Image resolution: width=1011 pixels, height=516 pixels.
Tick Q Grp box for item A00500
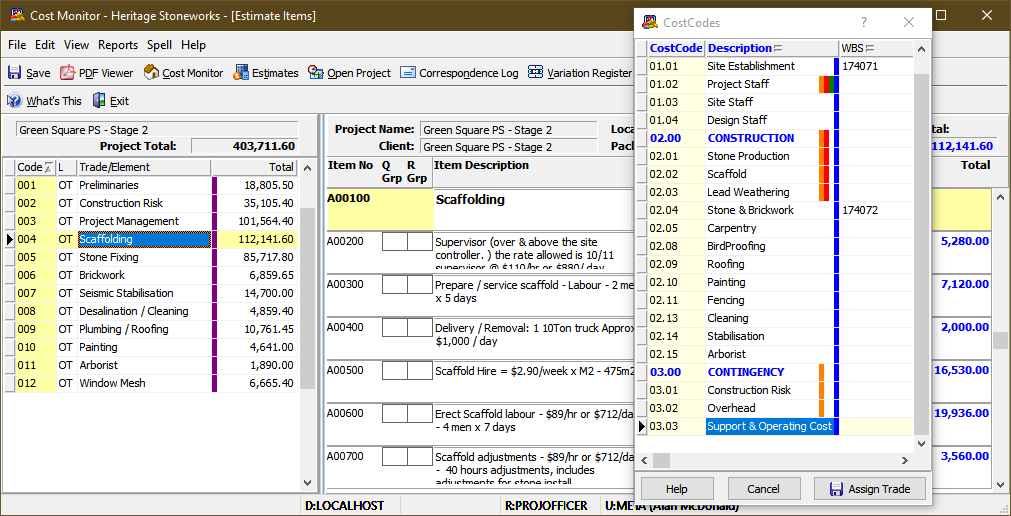tap(395, 370)
